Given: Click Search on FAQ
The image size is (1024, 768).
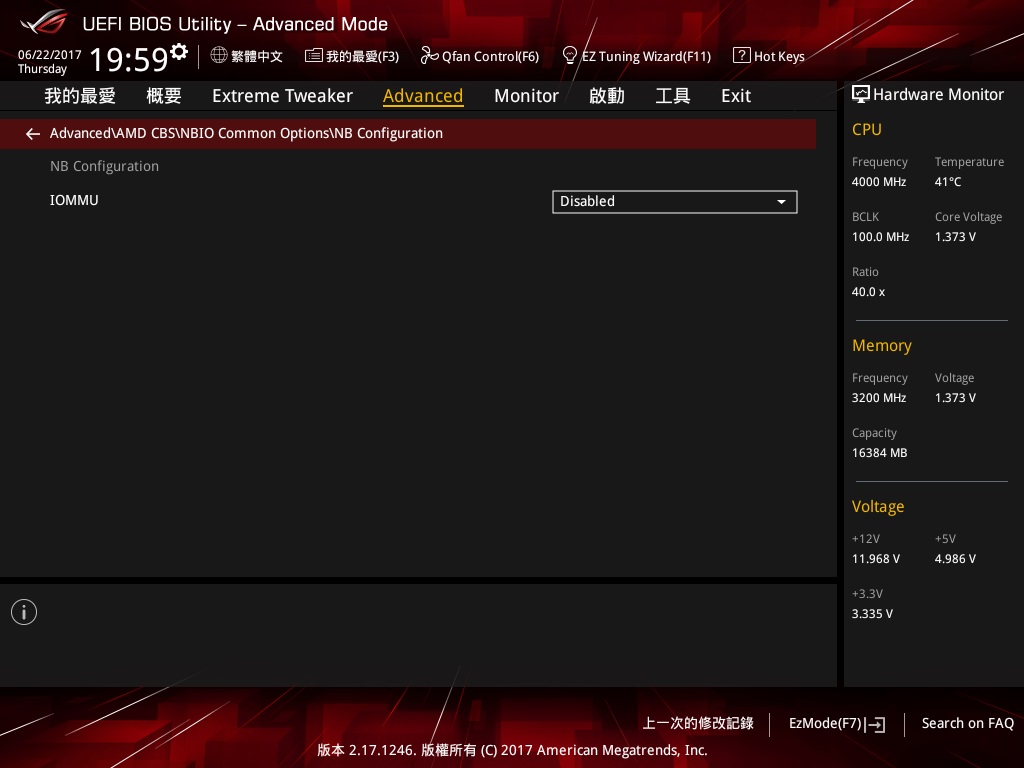Looking at the screenshot, I should (x=967, y=723).
